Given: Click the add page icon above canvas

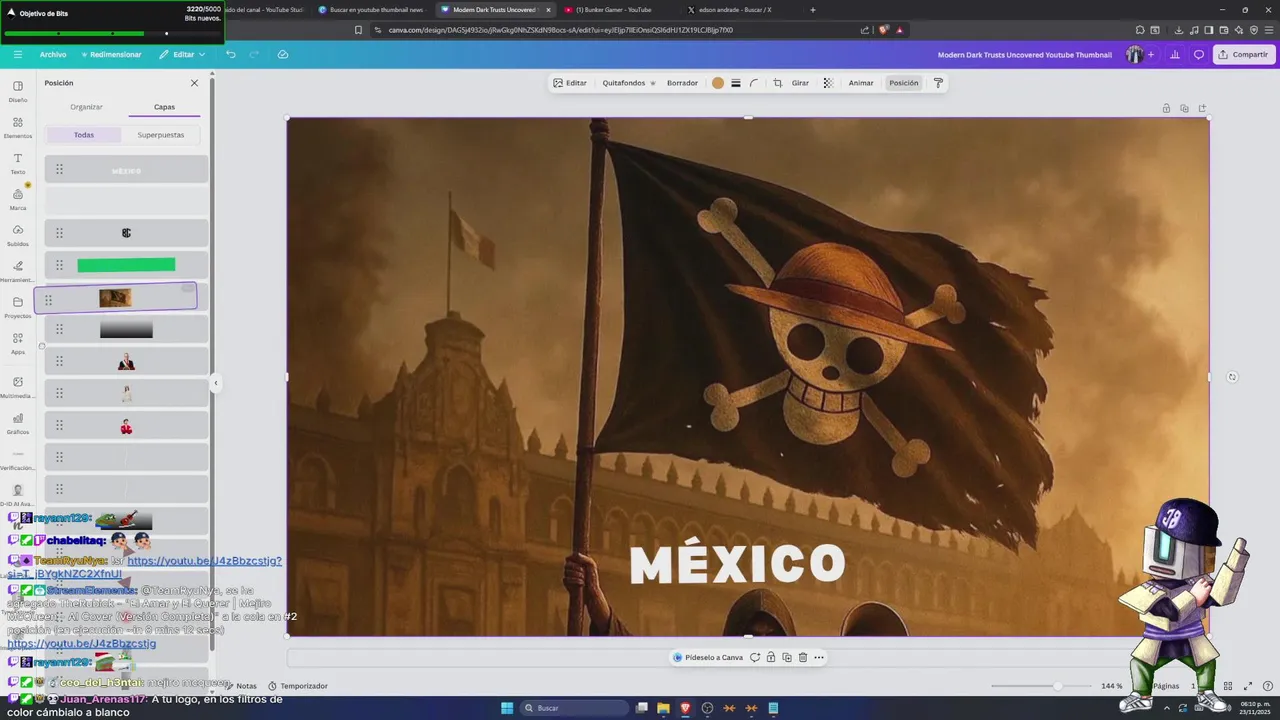Looking at the screenshot, I should (x=1202, y=108).
